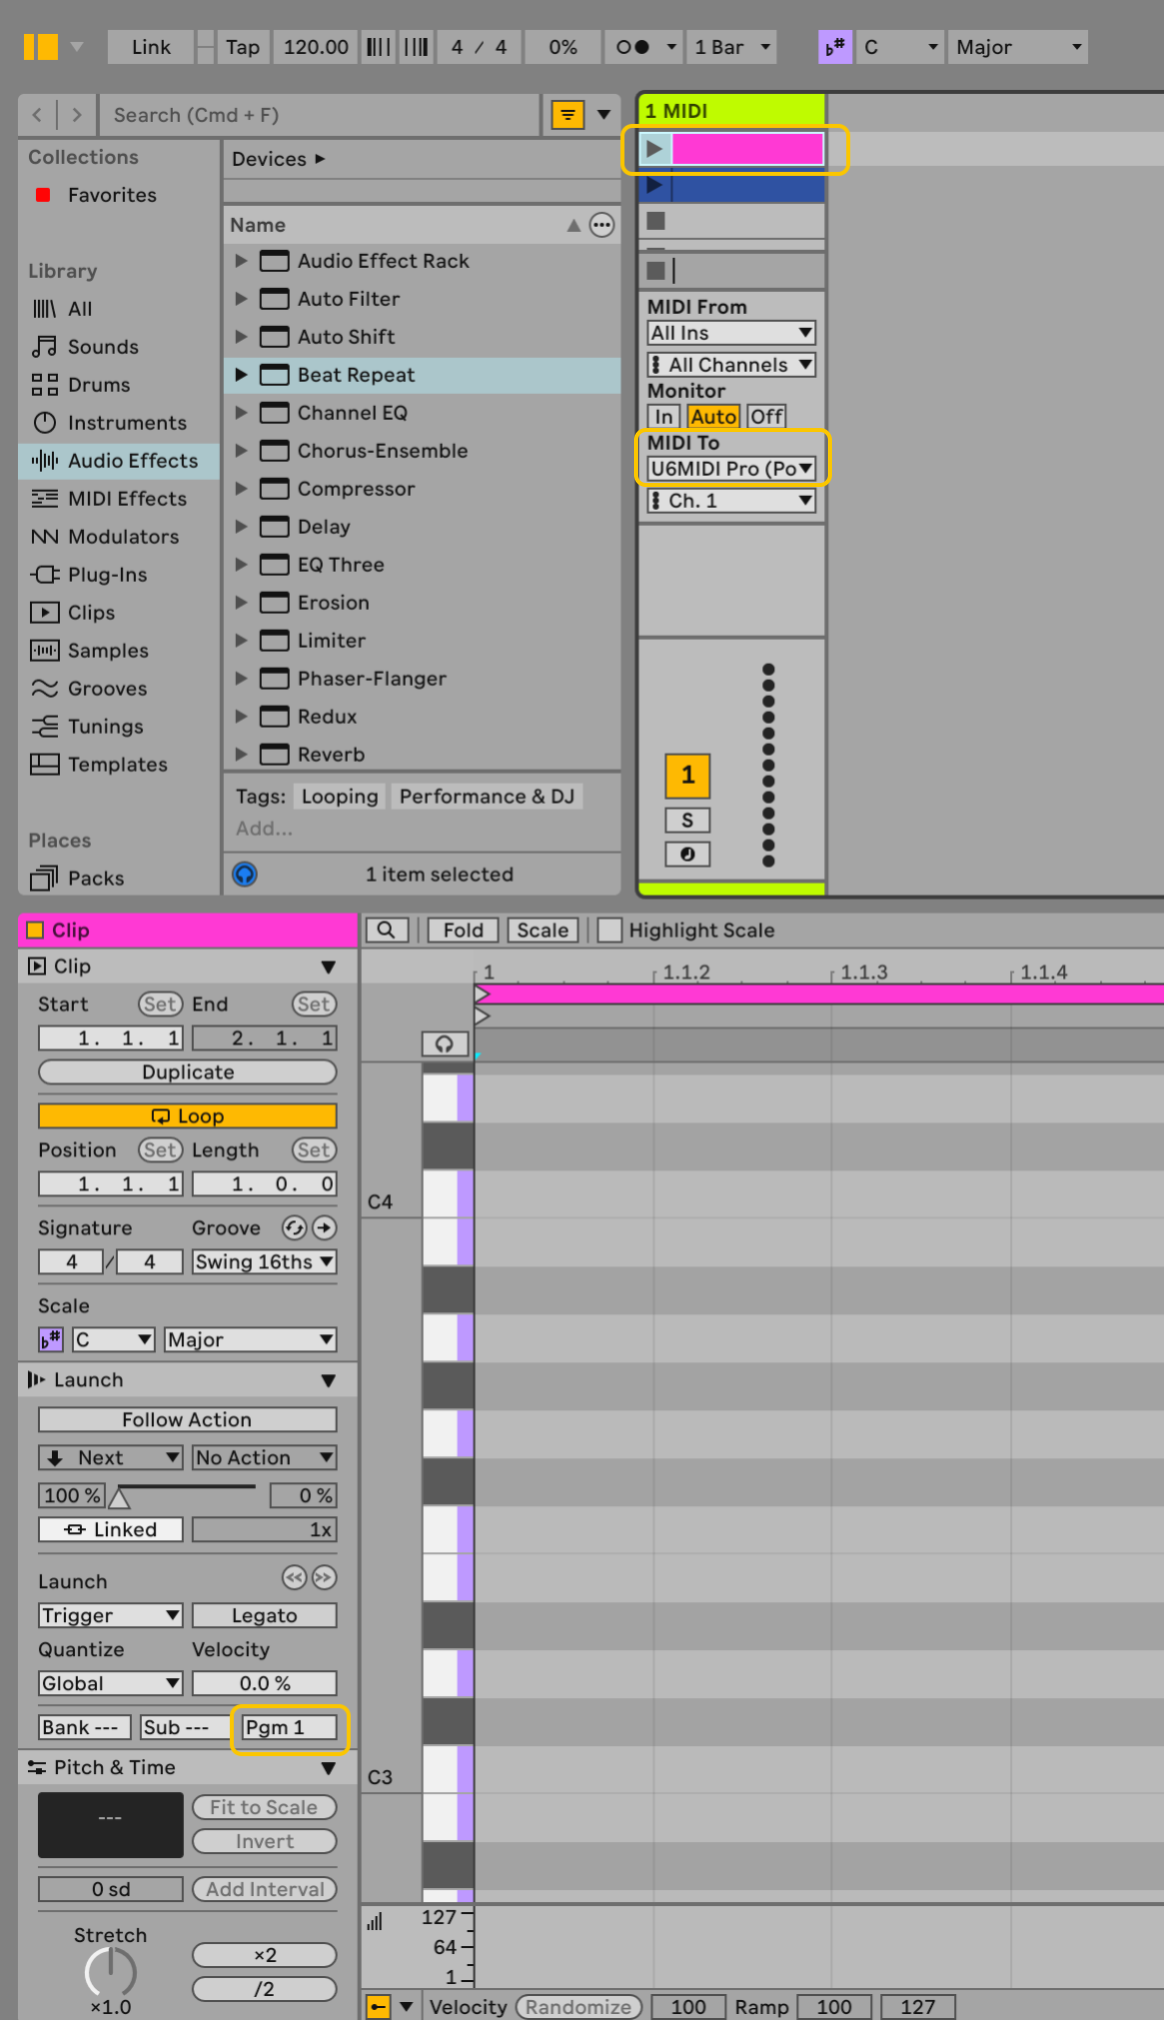
Task: Enable Highlight Scale checkbox
Action: coord(609,930)
